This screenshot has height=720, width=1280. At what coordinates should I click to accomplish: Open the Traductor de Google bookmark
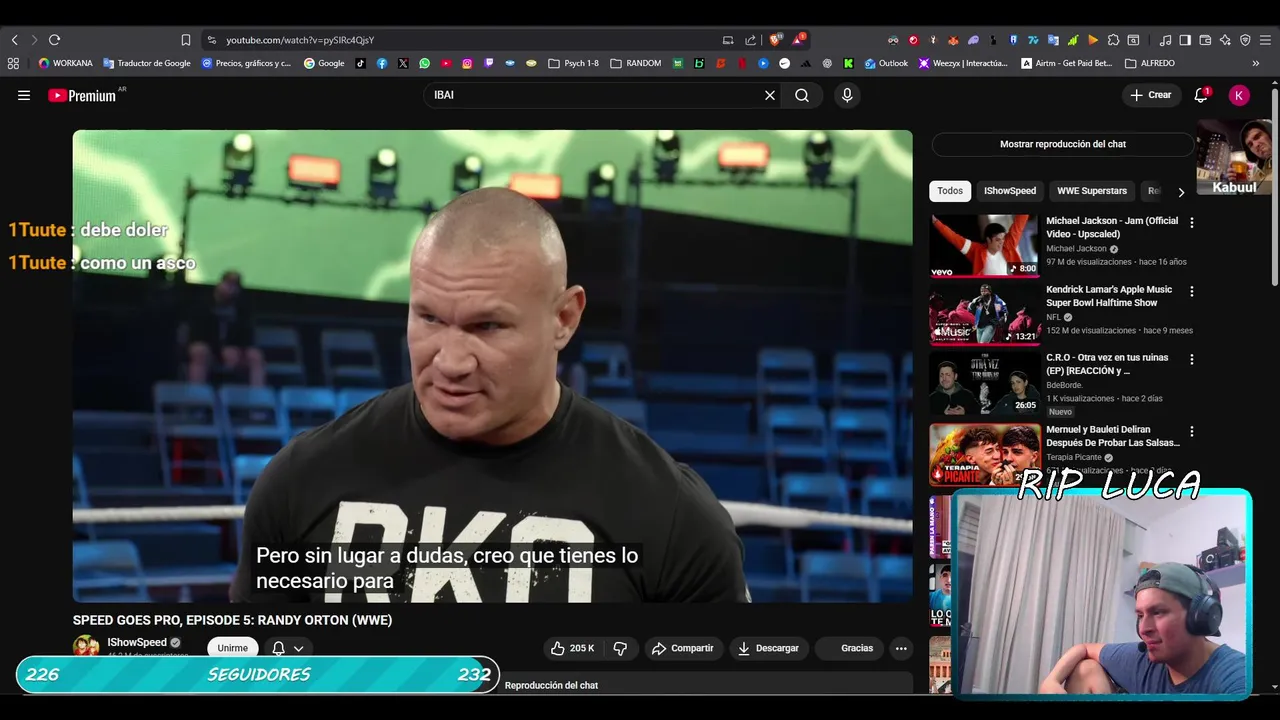(x=147, y=63)
